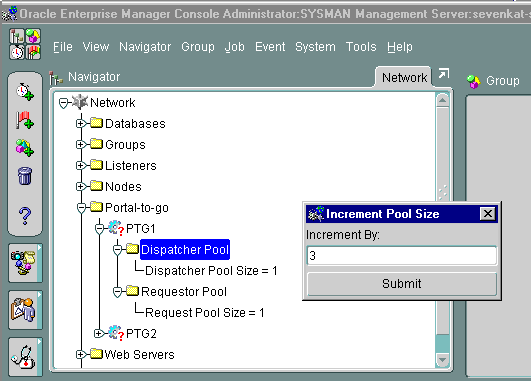Open the Group menu

[x=198, y=47]
